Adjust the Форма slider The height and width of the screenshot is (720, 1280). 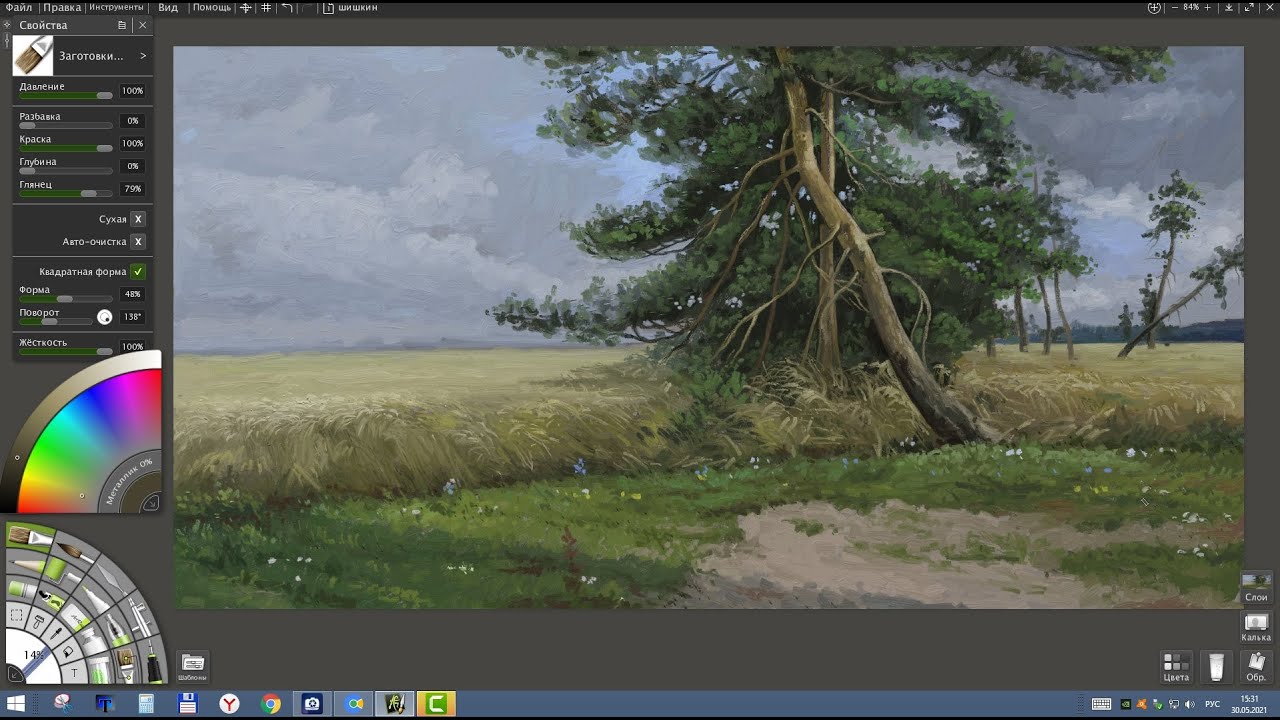coord(66,298)
